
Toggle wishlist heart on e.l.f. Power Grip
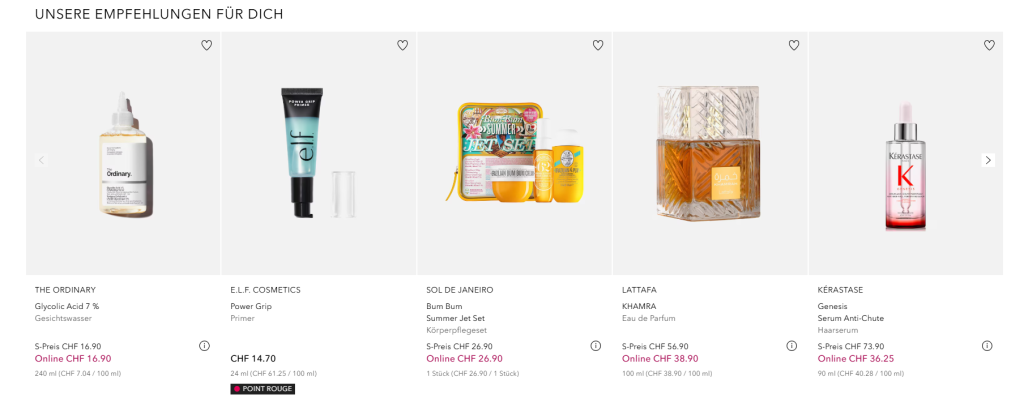[402, 45]
